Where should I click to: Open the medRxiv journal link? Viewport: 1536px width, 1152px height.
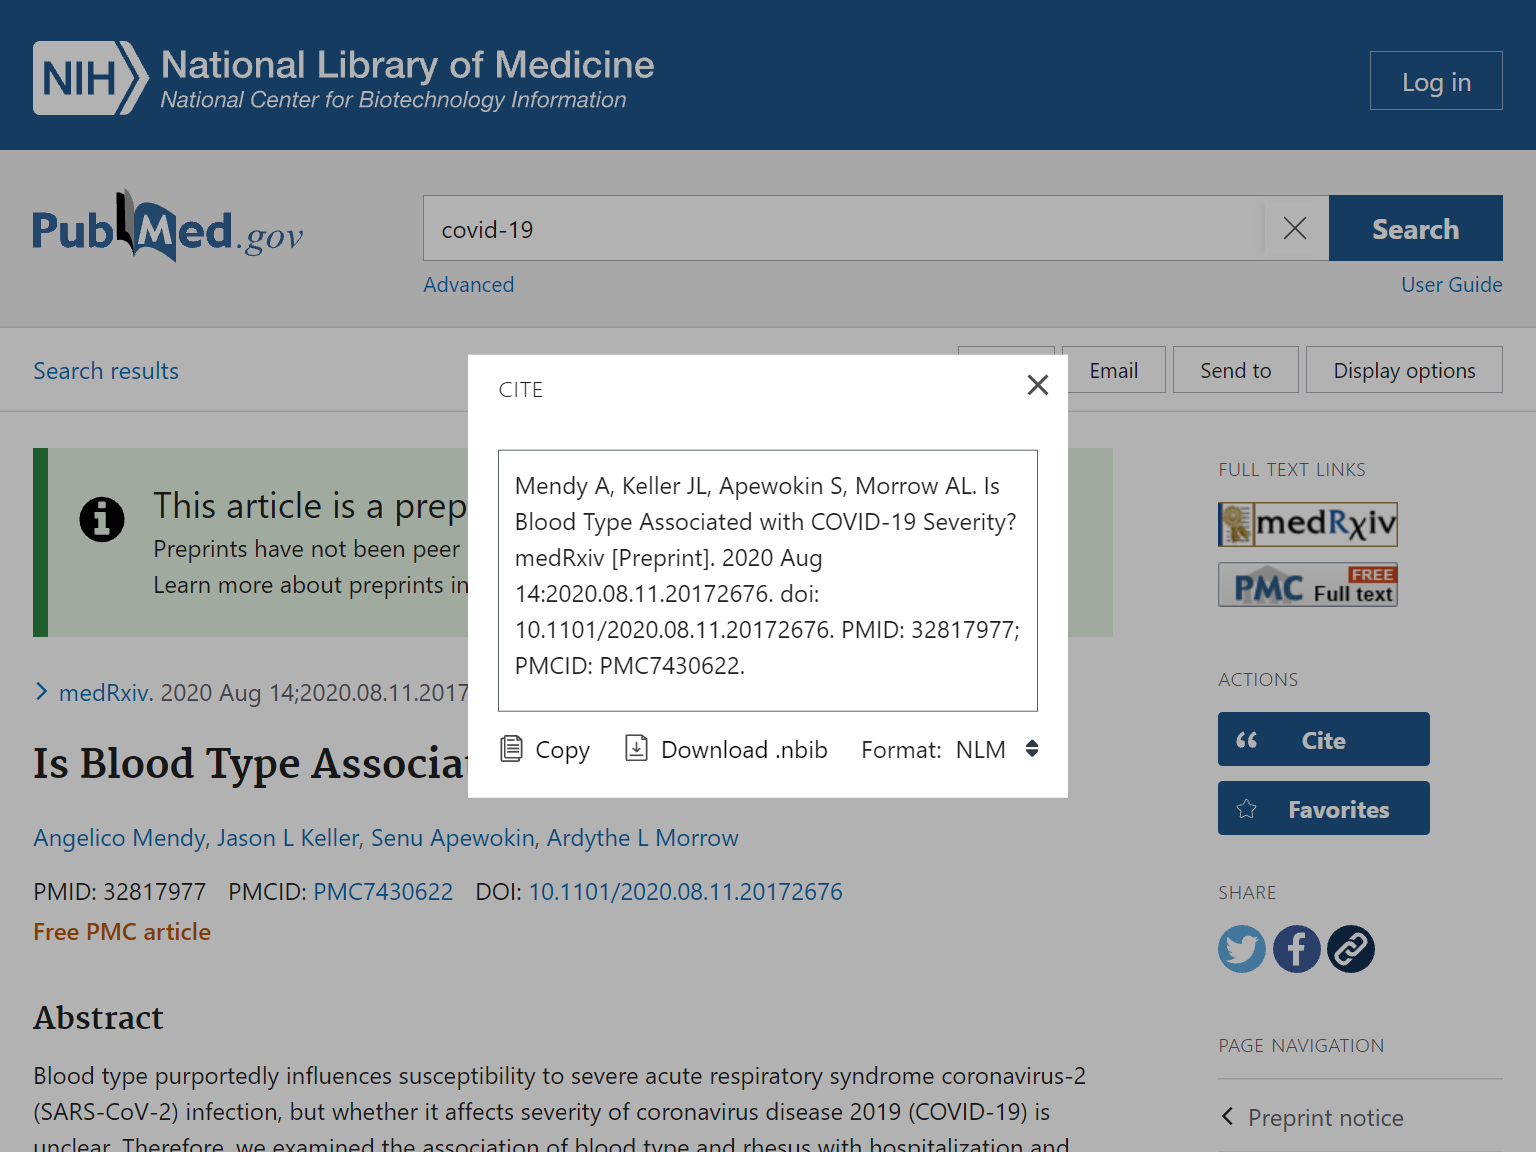pyautogui.click(x=106, y=693)
